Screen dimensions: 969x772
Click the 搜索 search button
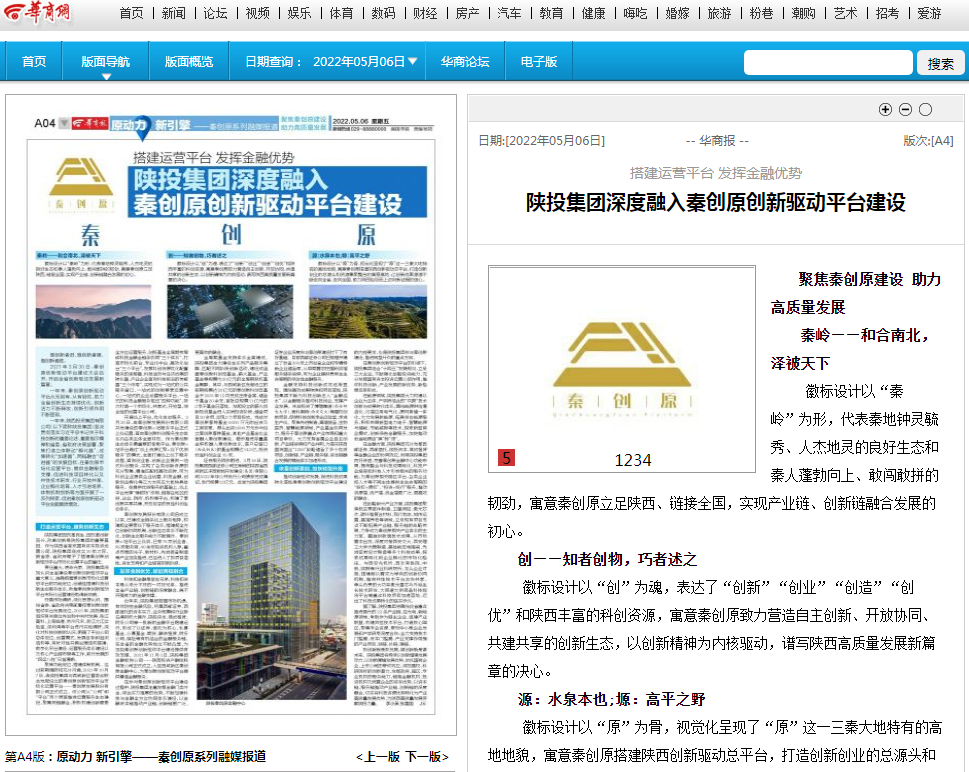click(x=940, y=63)
